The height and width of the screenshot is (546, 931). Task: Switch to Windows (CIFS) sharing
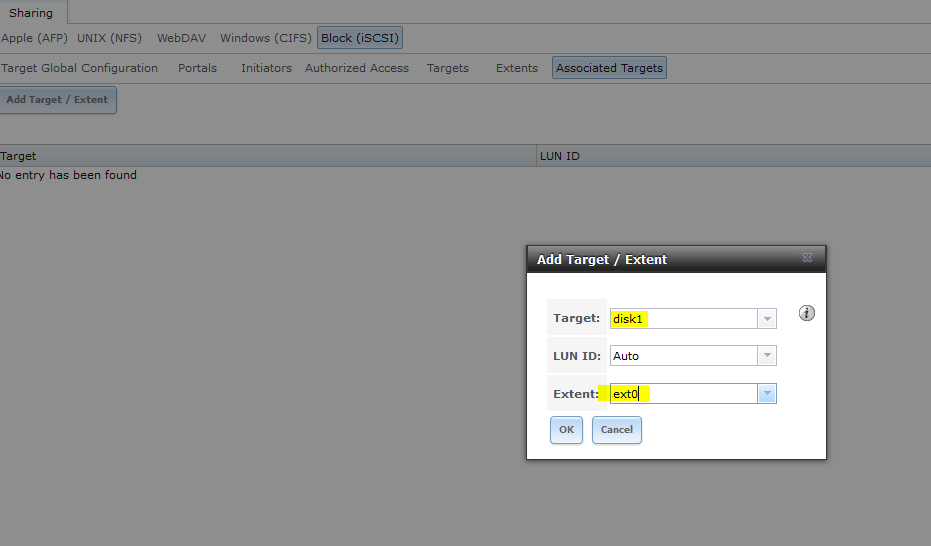click(x=265, y=38)
